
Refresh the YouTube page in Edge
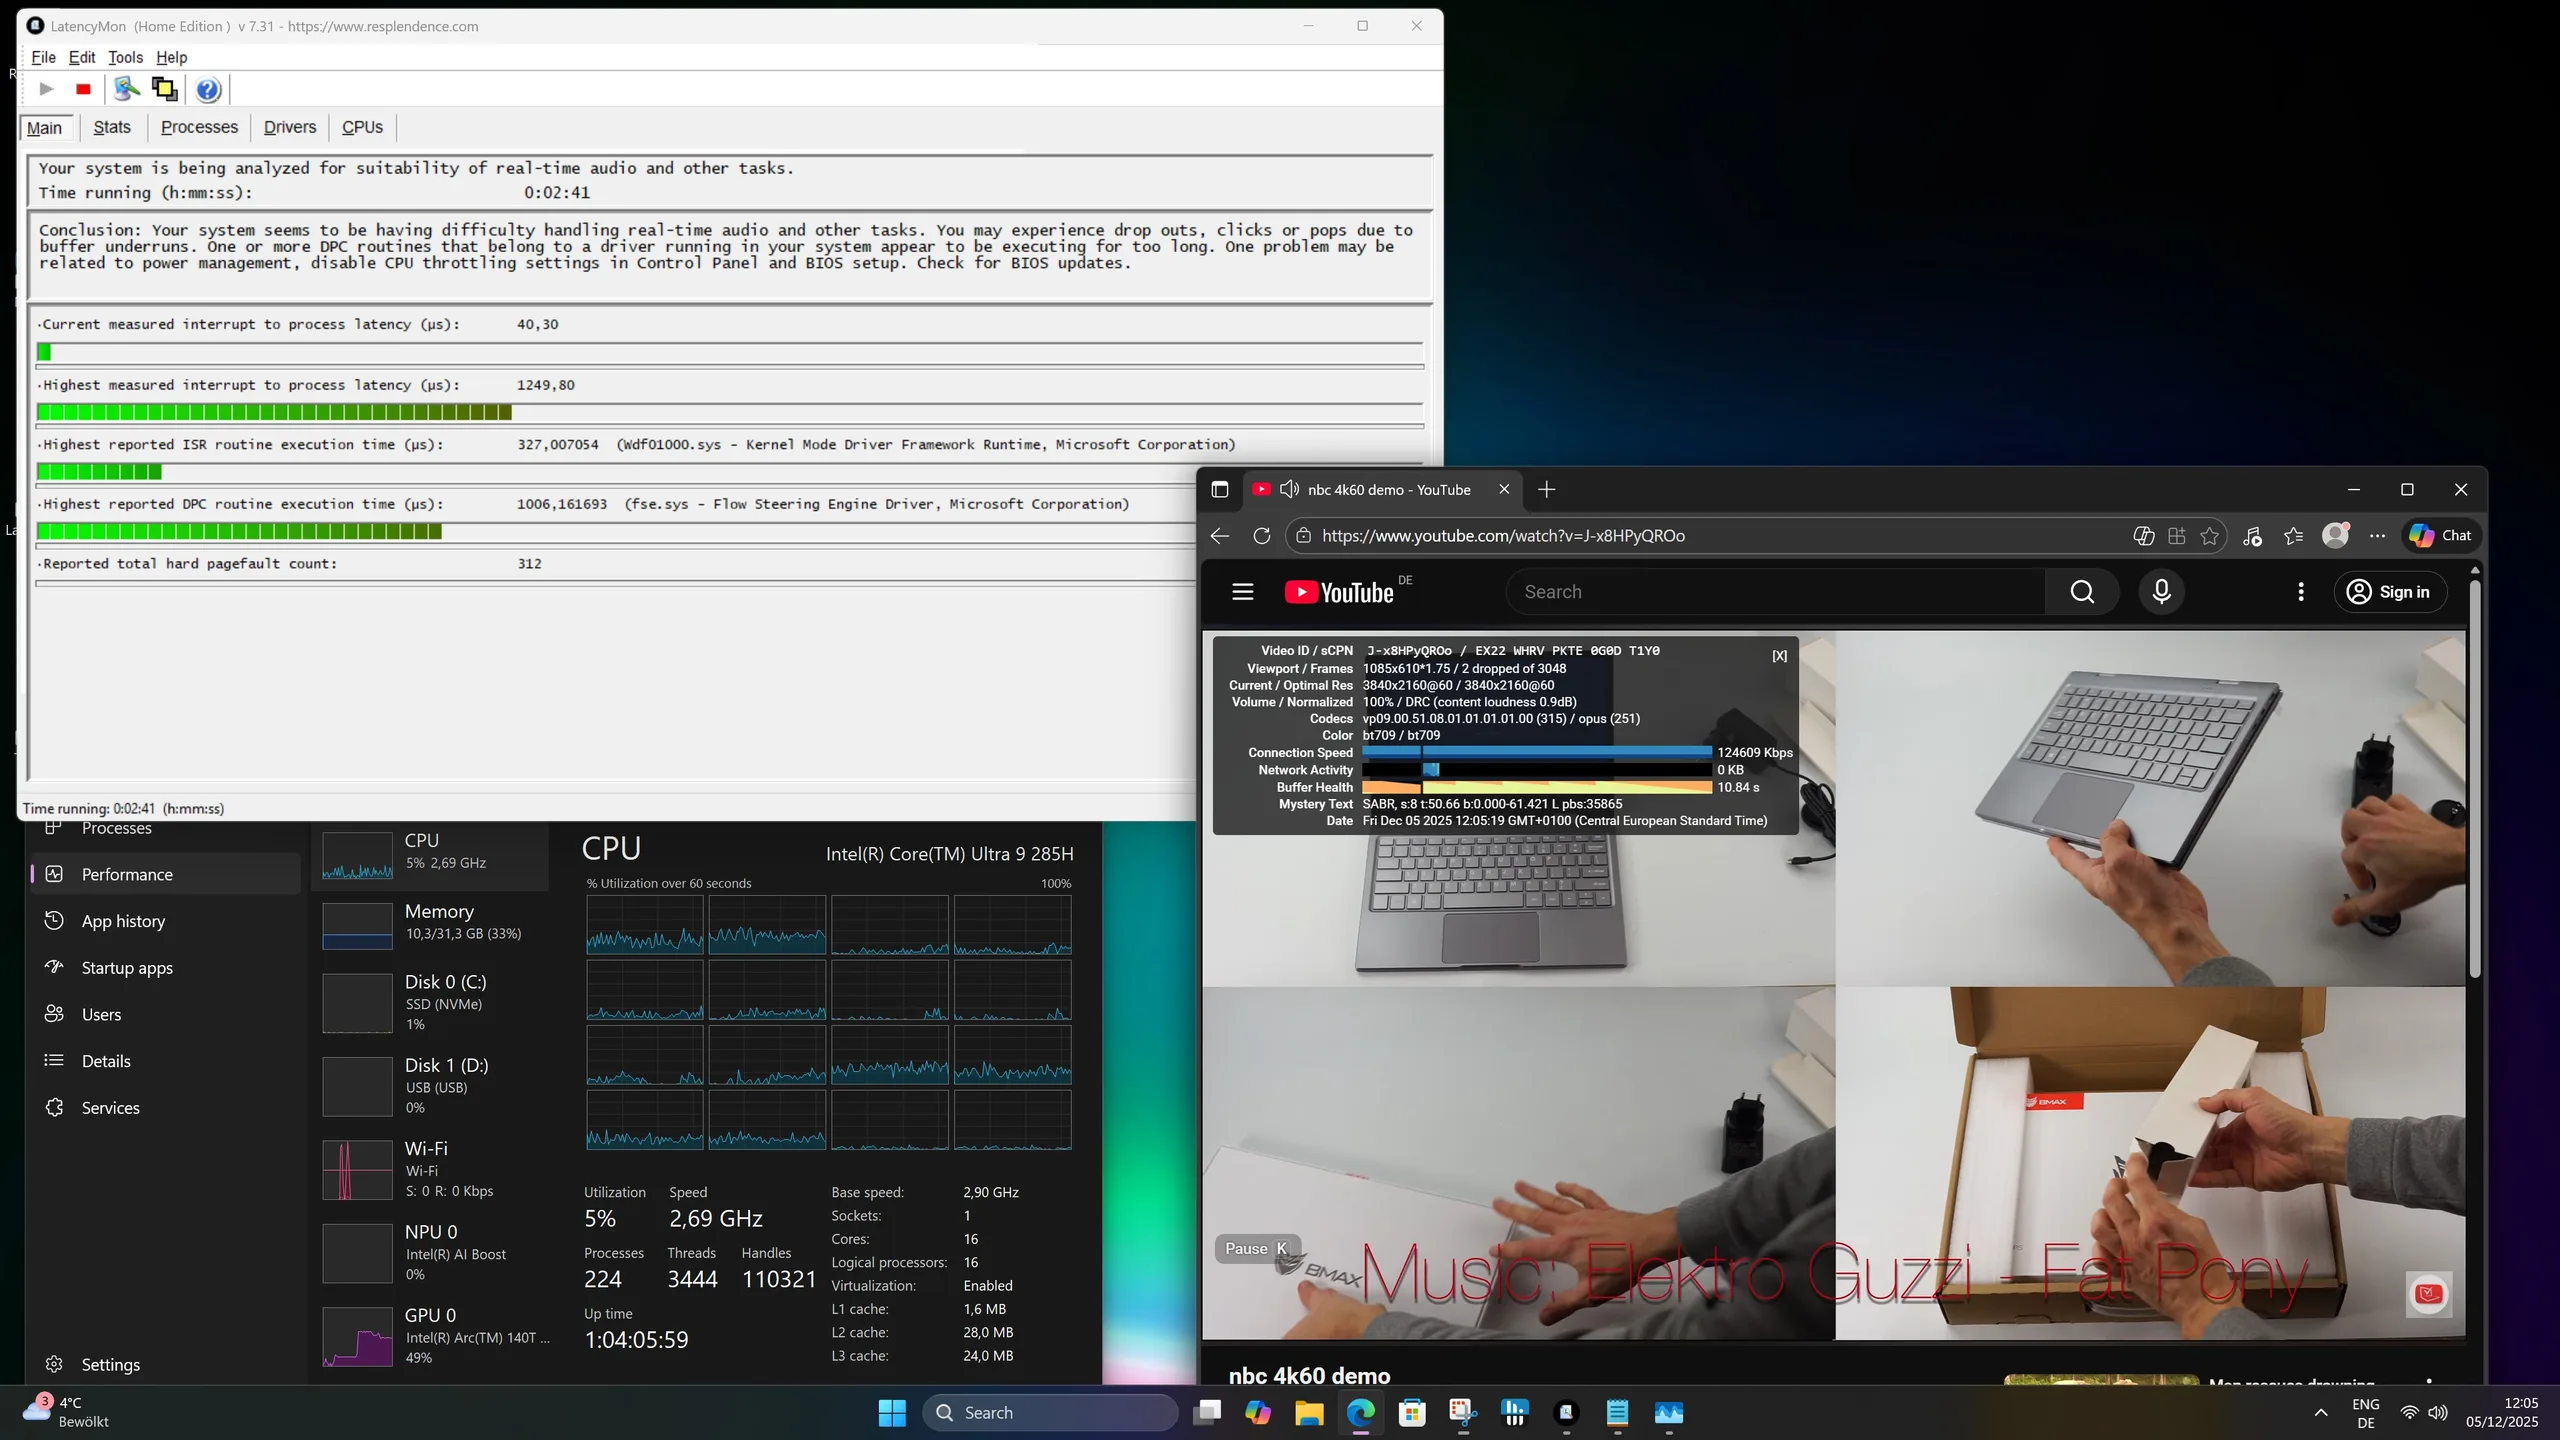(1262, 536)
